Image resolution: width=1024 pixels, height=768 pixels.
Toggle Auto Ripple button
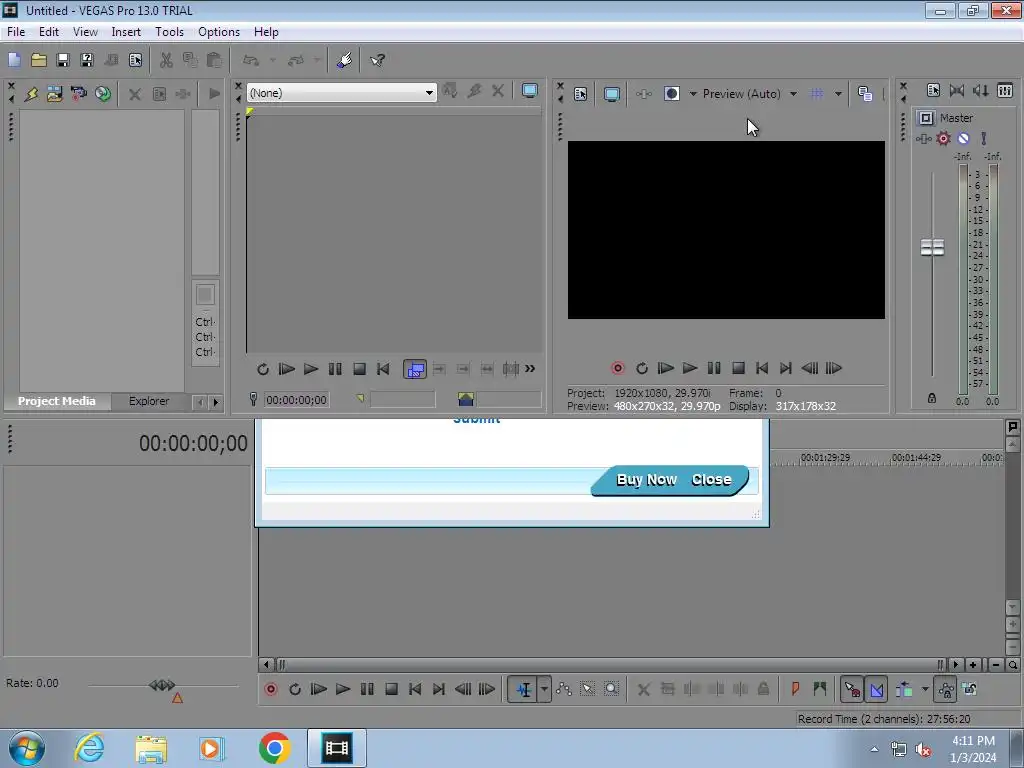coord(904,689)
